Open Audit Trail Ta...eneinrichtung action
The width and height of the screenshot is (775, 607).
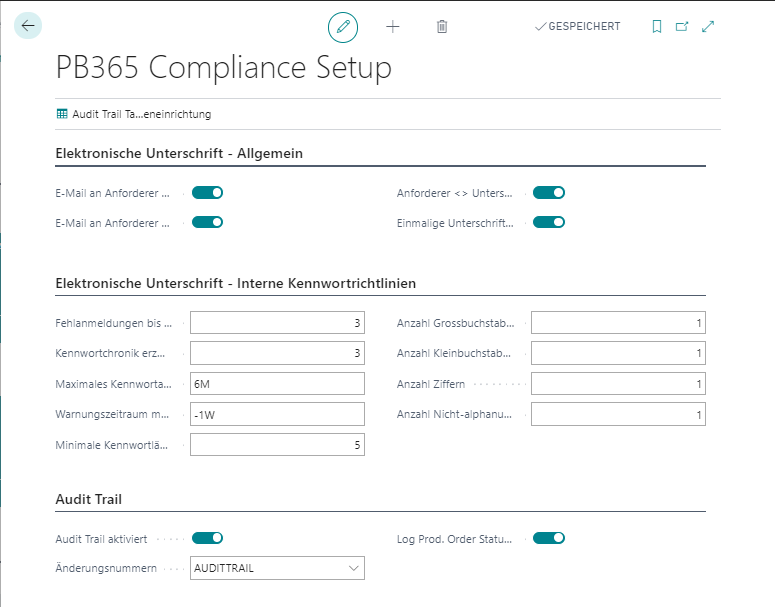coord(134,114)
